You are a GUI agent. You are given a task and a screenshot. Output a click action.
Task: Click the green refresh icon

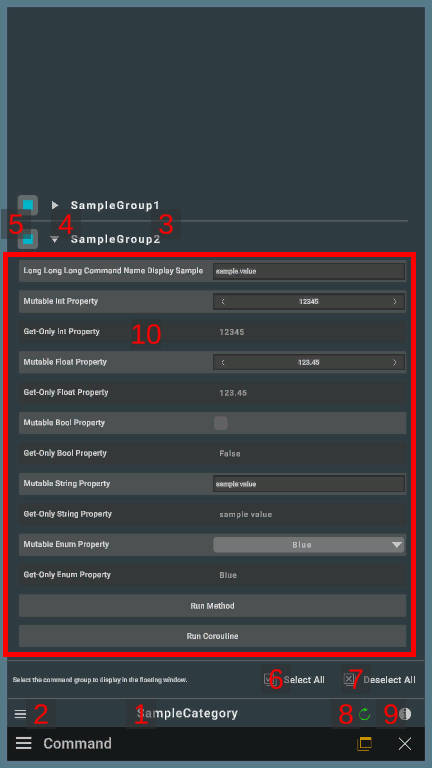point(364,714)
